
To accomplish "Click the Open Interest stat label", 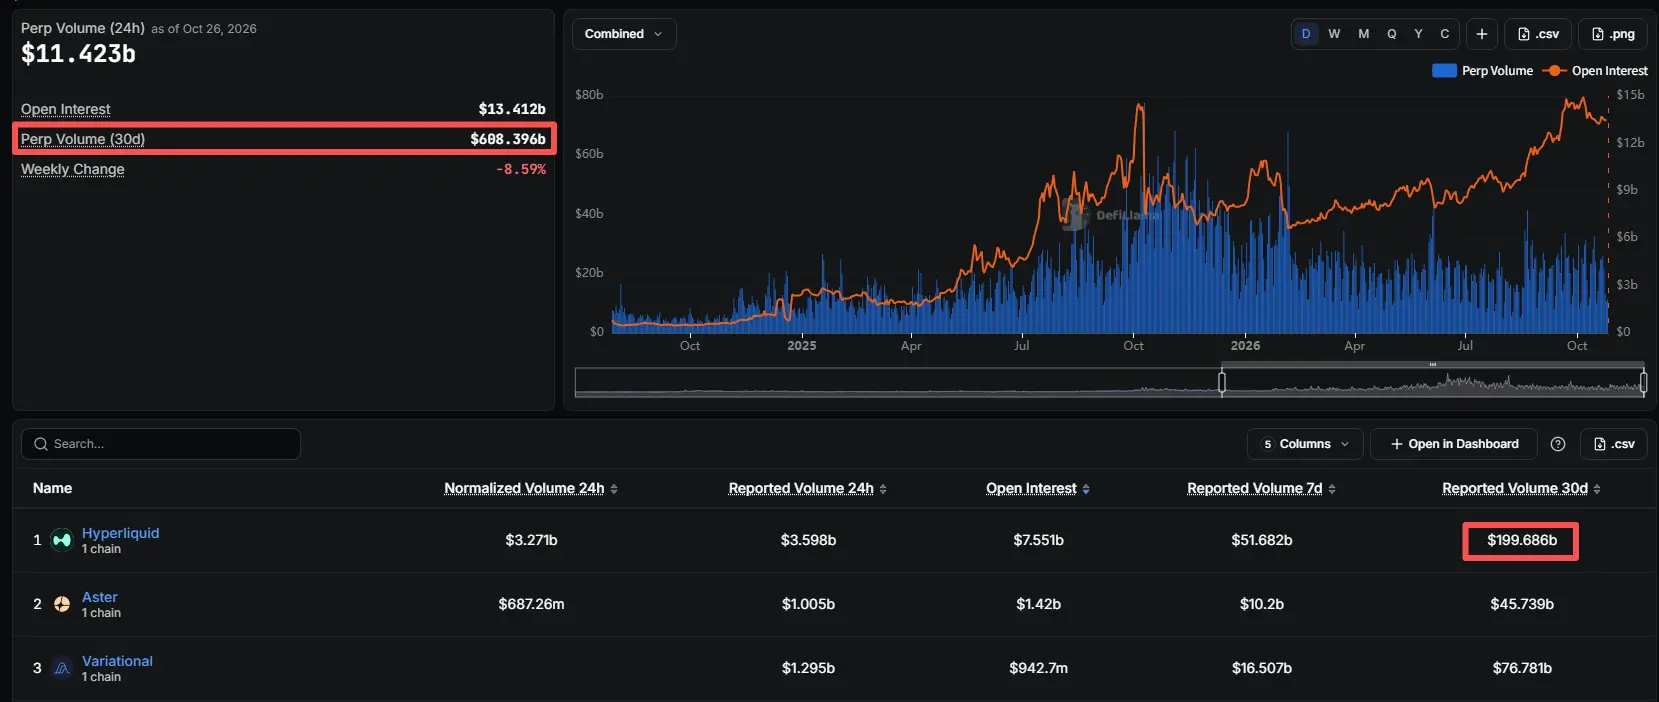I will point(66,109).
